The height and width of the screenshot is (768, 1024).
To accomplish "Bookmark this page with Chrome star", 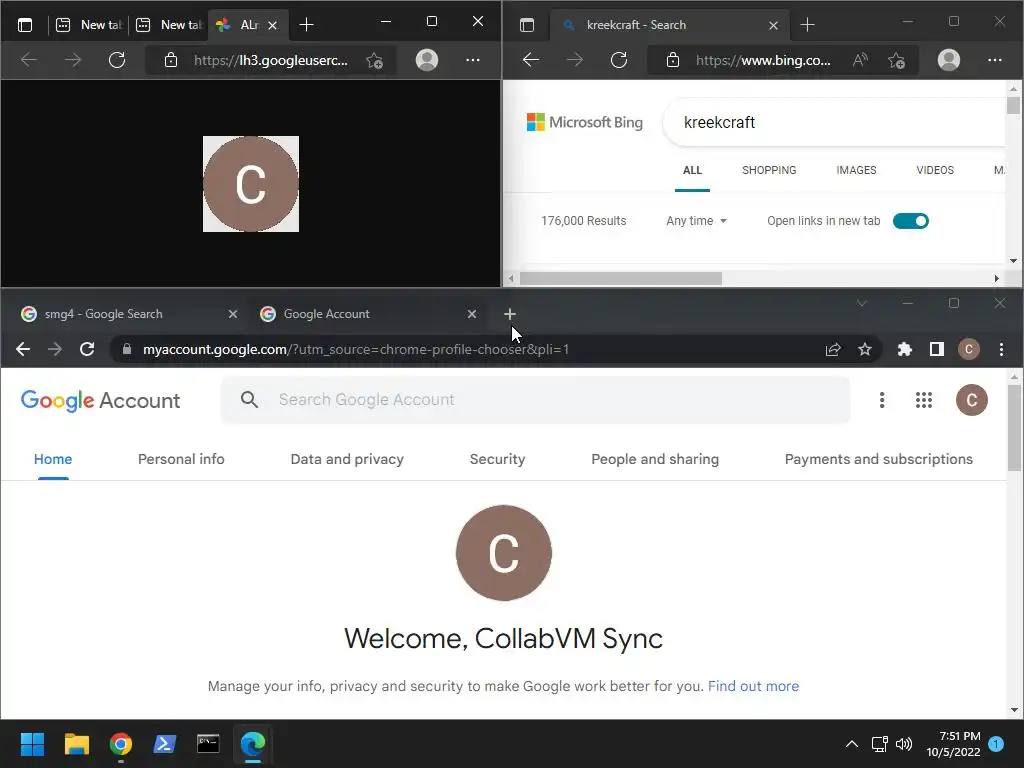I will [x=865, y=349].
